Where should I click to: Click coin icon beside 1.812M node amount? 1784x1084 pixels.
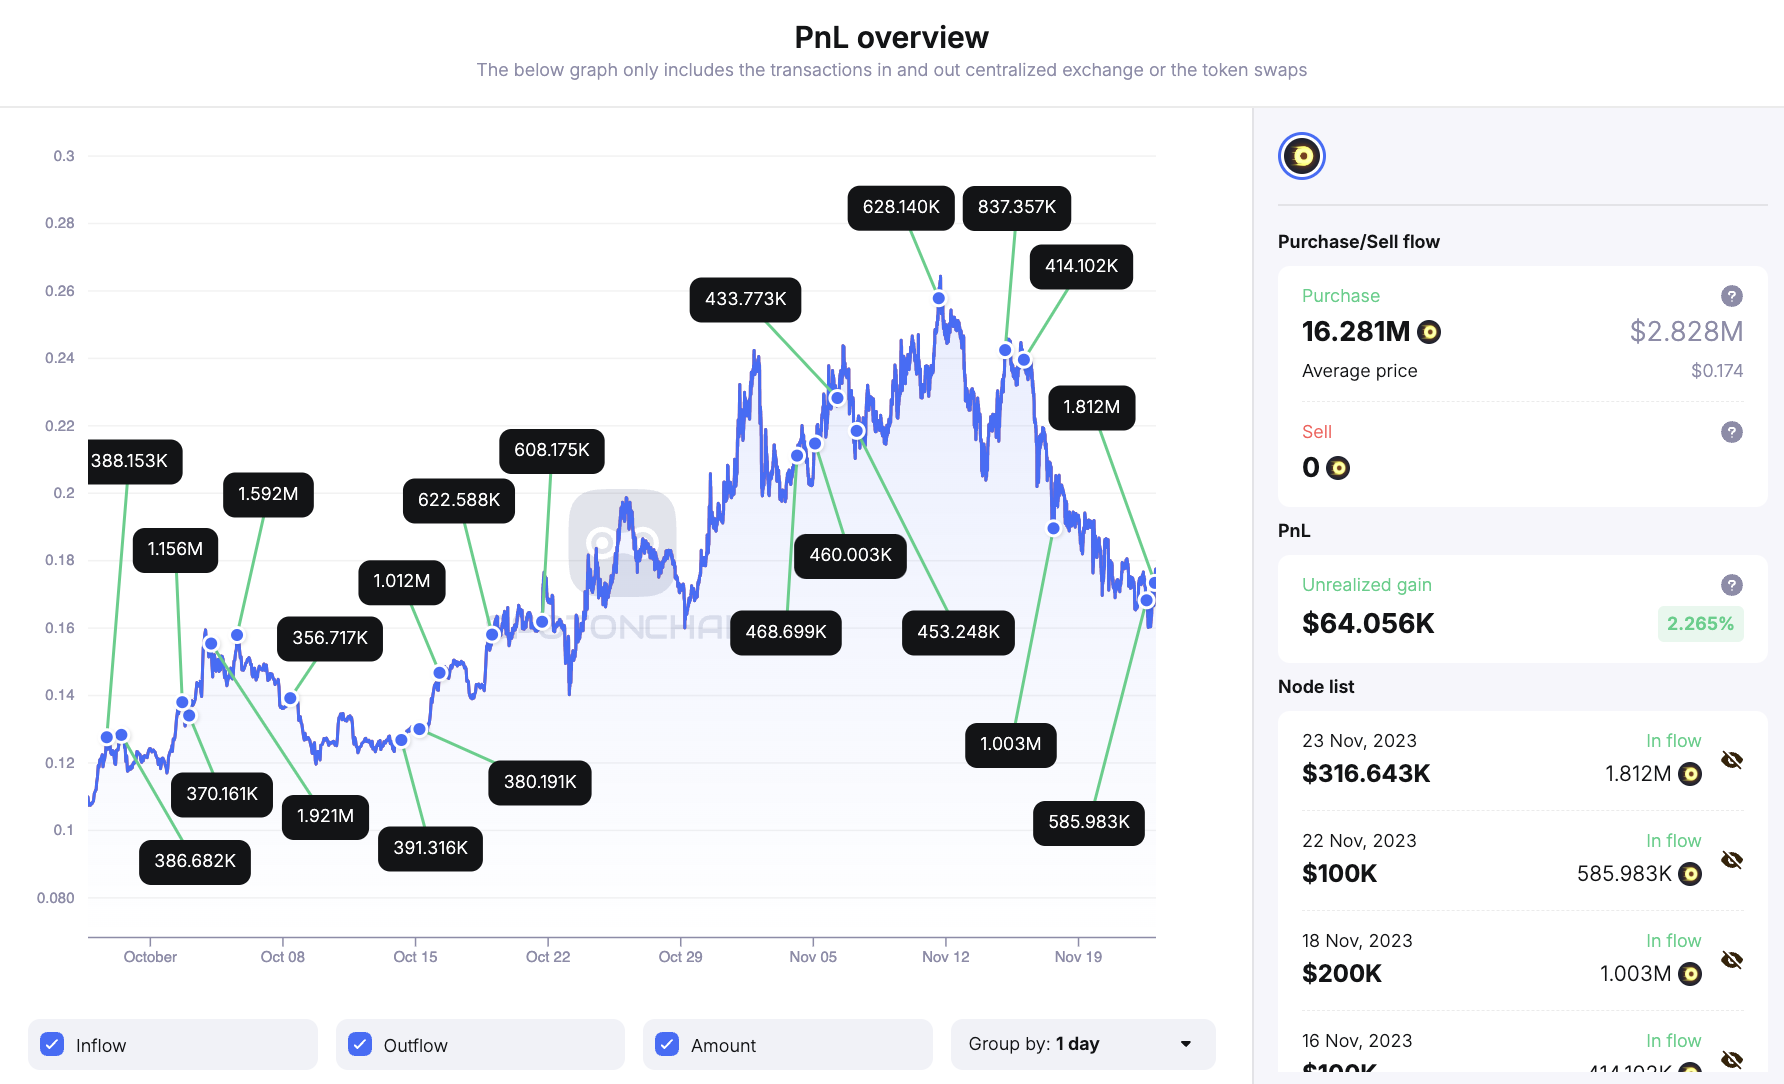coord(1690,774)
